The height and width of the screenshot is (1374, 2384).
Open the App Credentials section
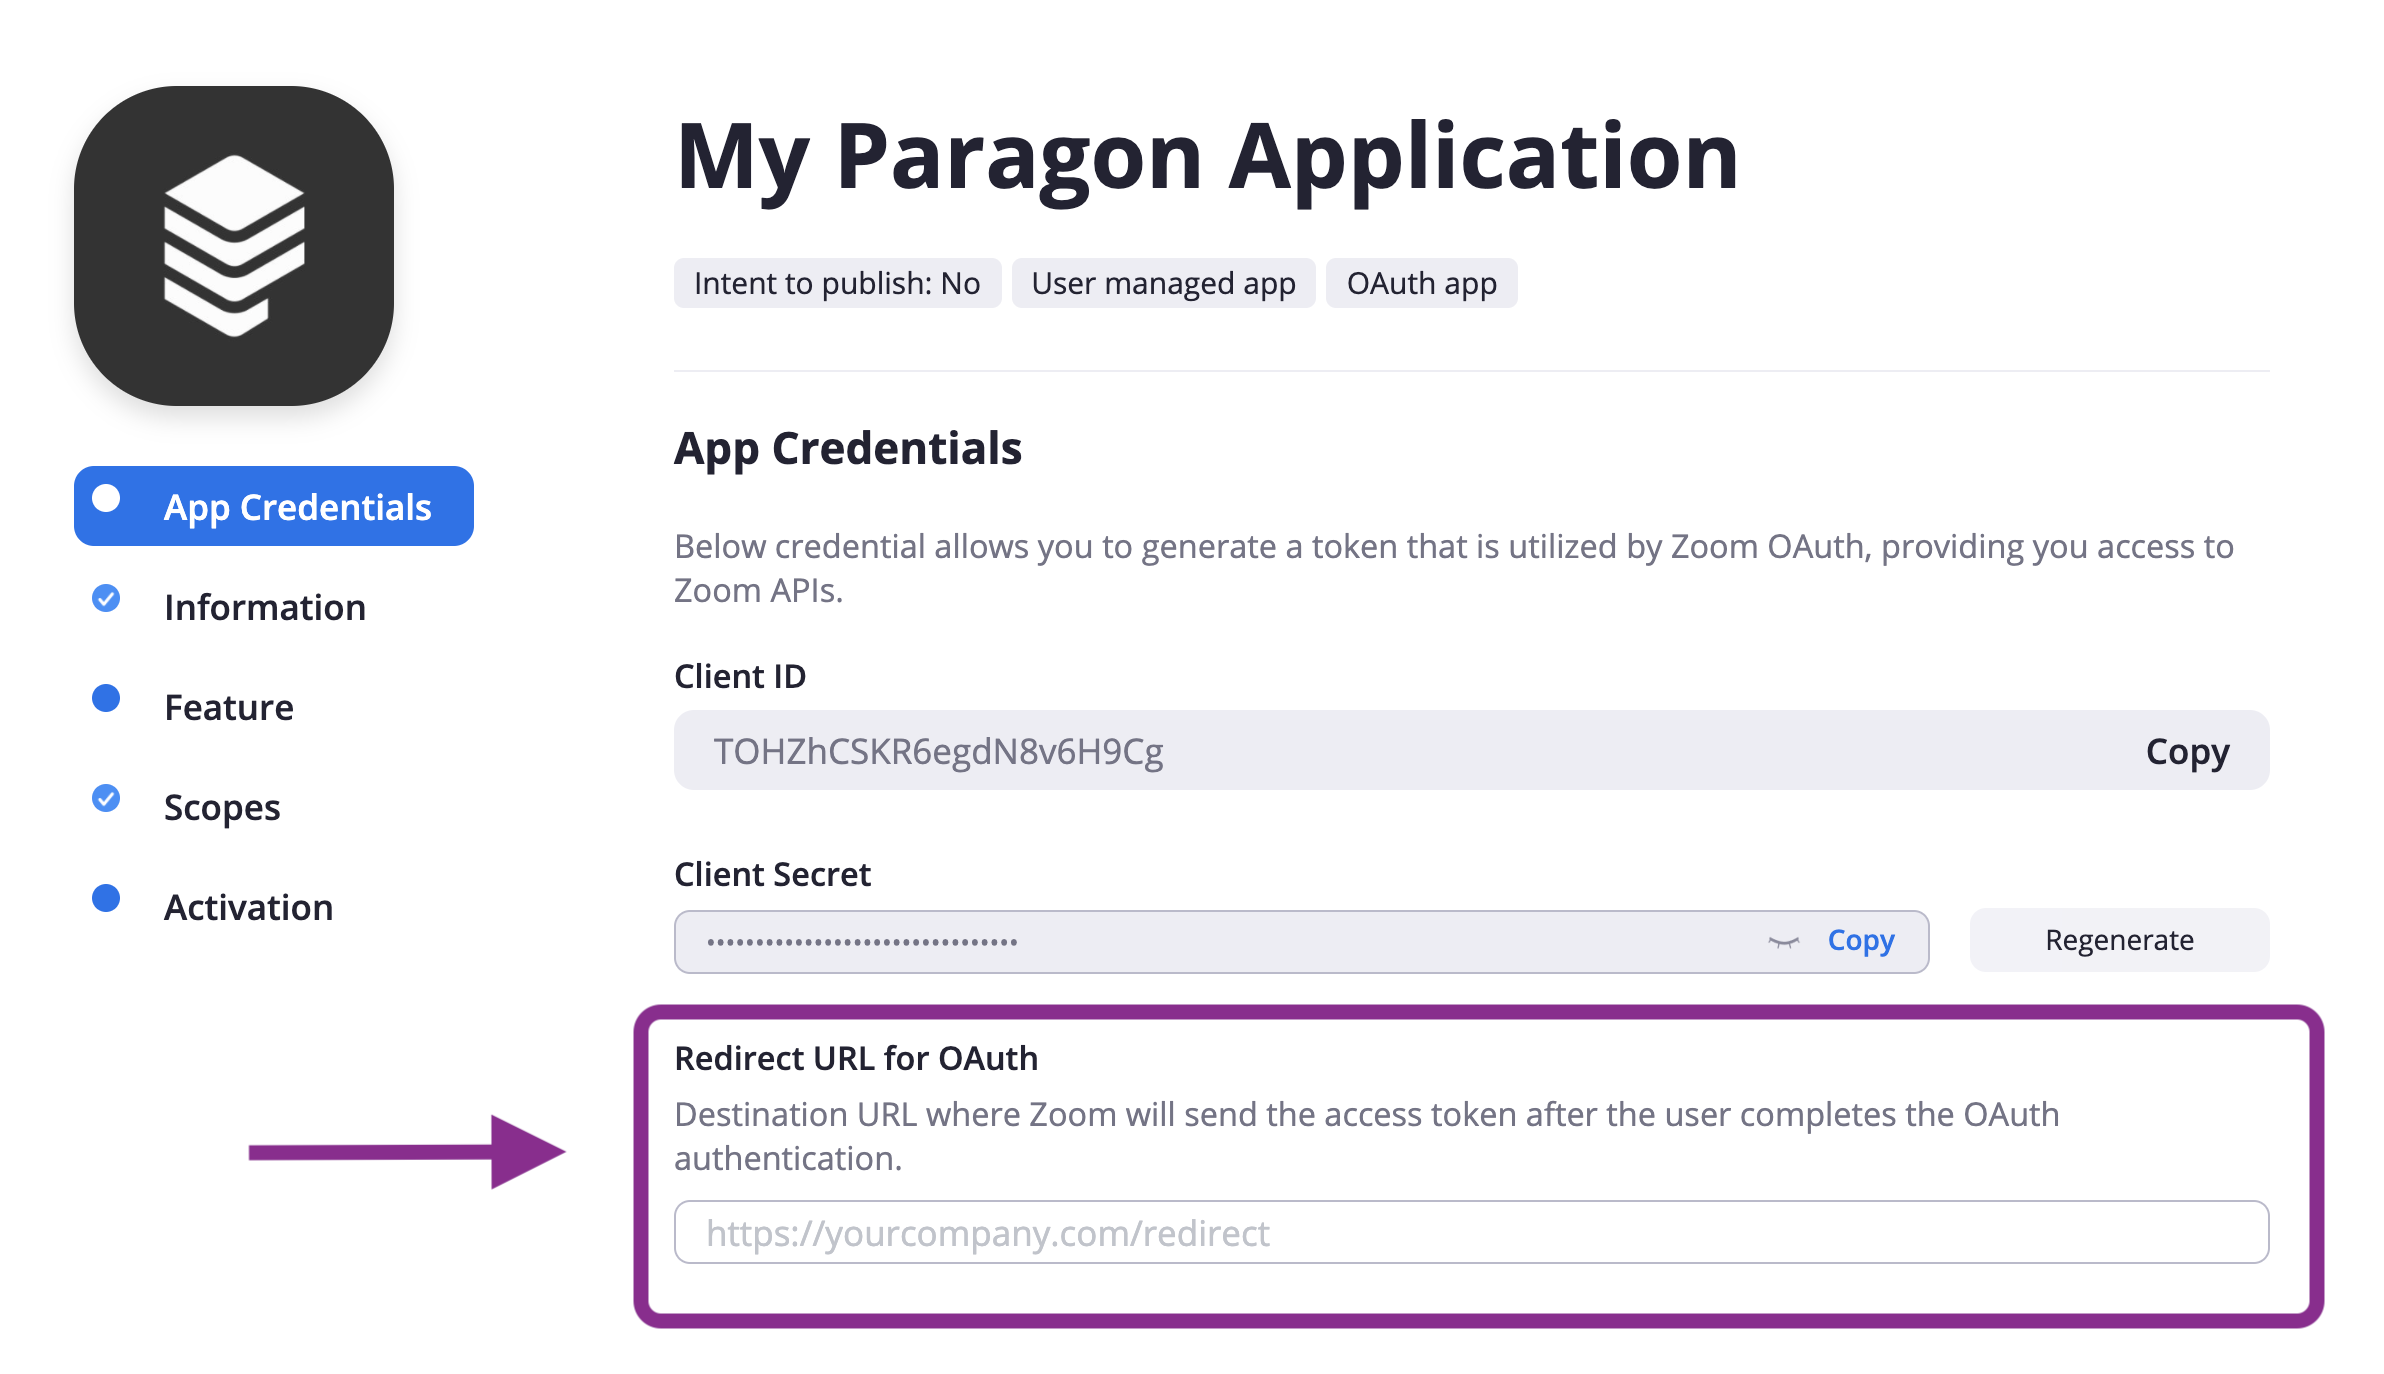pos(274,506)
